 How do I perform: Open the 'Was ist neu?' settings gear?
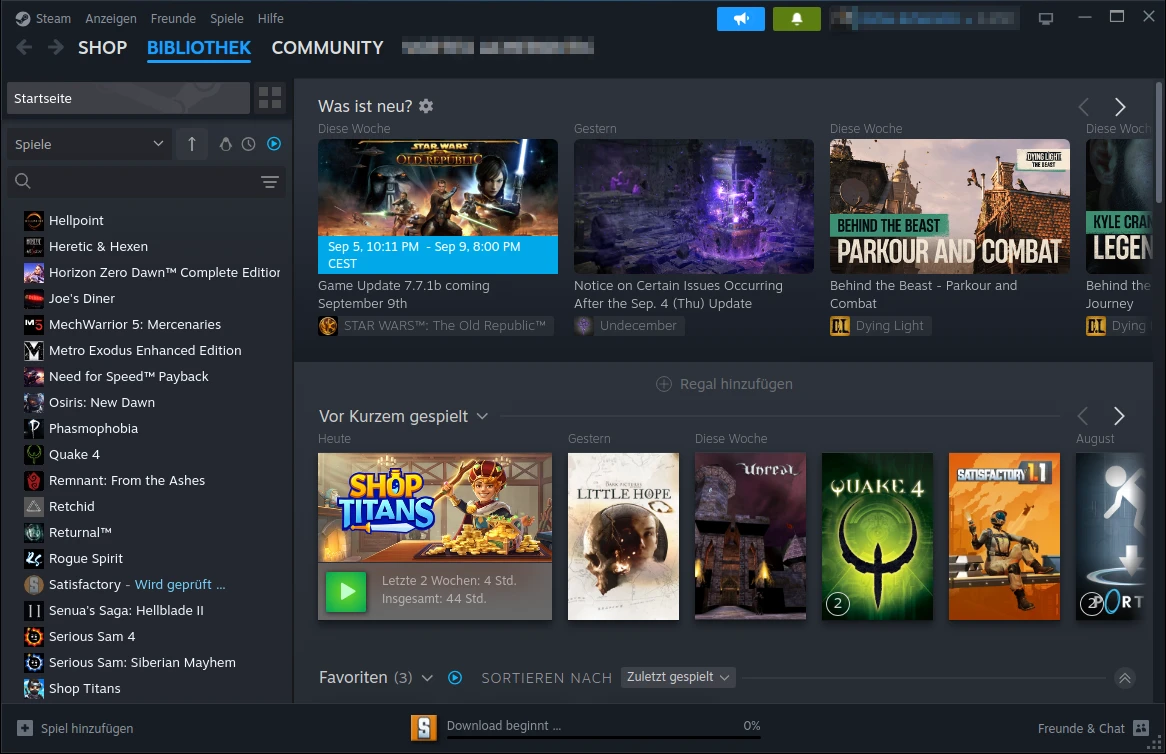[425, 106]
